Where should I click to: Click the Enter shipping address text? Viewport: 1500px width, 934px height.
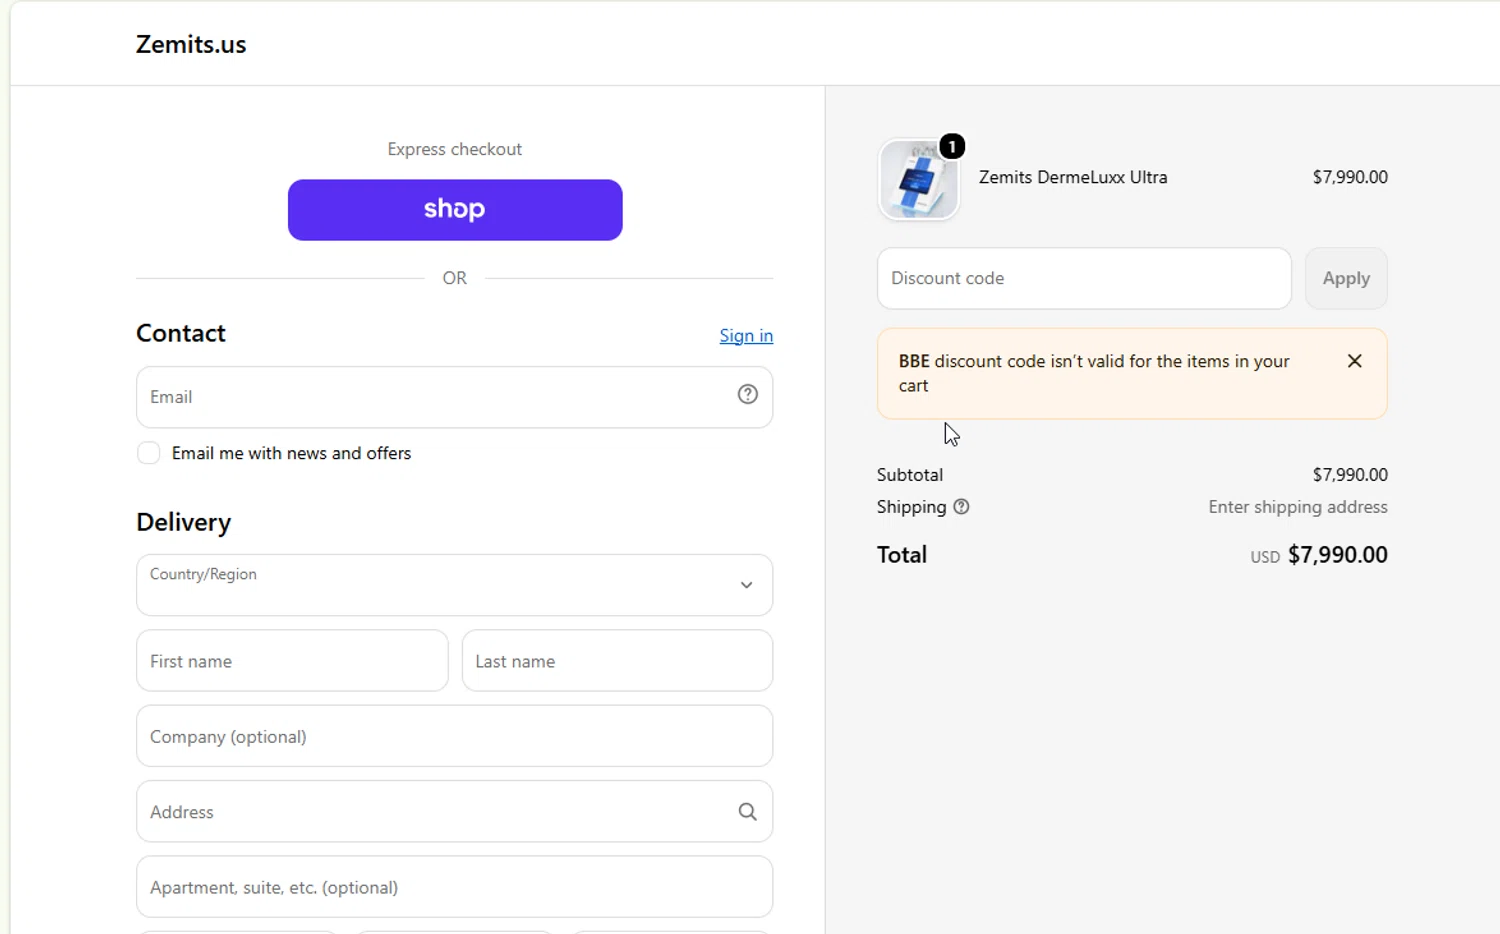click(1298, 507)
